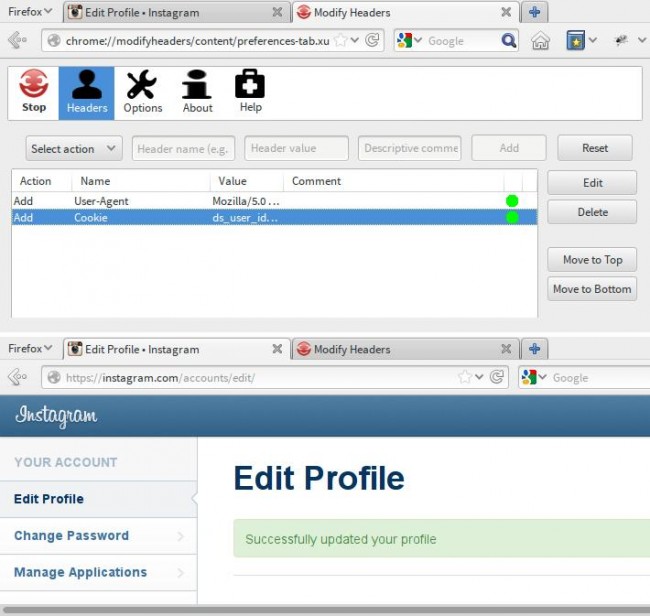Open the bookmarks menu icon in upper toolbar
The image size is (650, 616).
(x=575, y=40)
